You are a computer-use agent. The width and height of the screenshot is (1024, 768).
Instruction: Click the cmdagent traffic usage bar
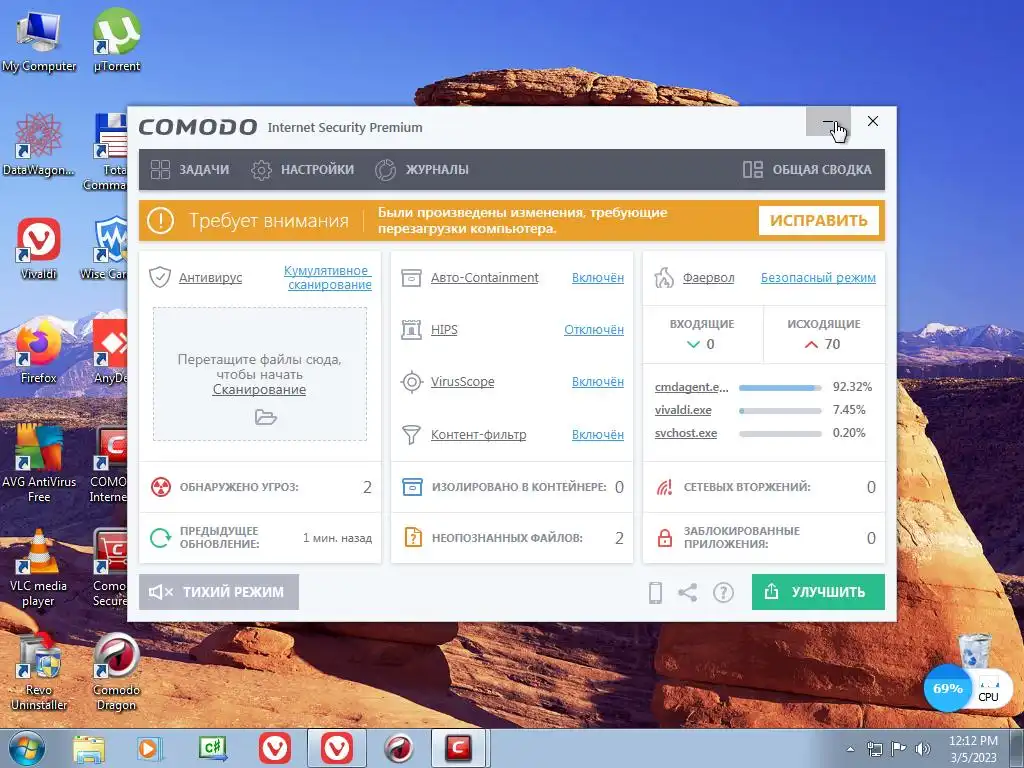[x=780, y=388]
